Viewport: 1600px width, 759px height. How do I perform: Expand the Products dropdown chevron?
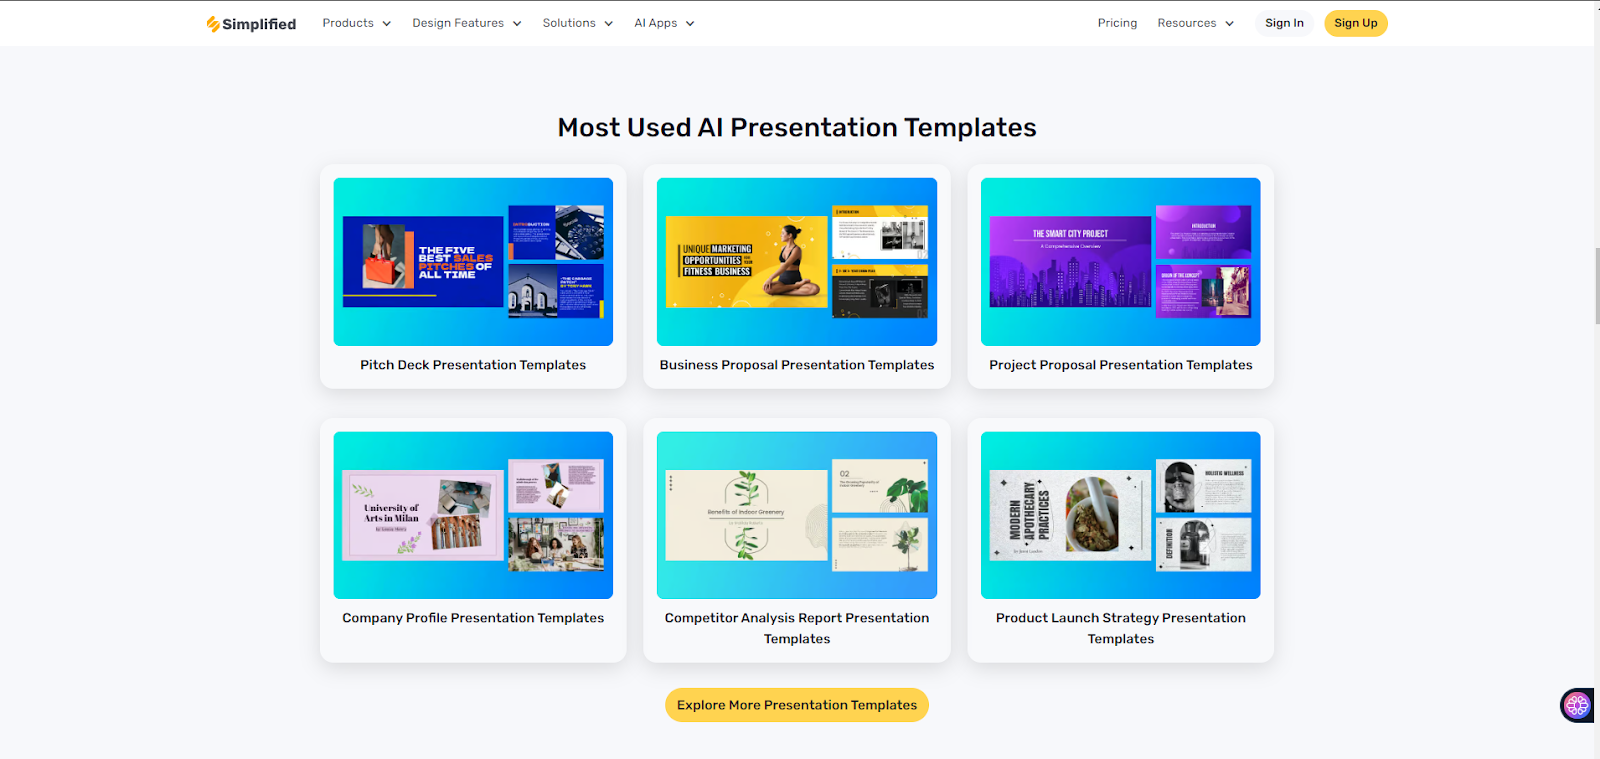386,24
